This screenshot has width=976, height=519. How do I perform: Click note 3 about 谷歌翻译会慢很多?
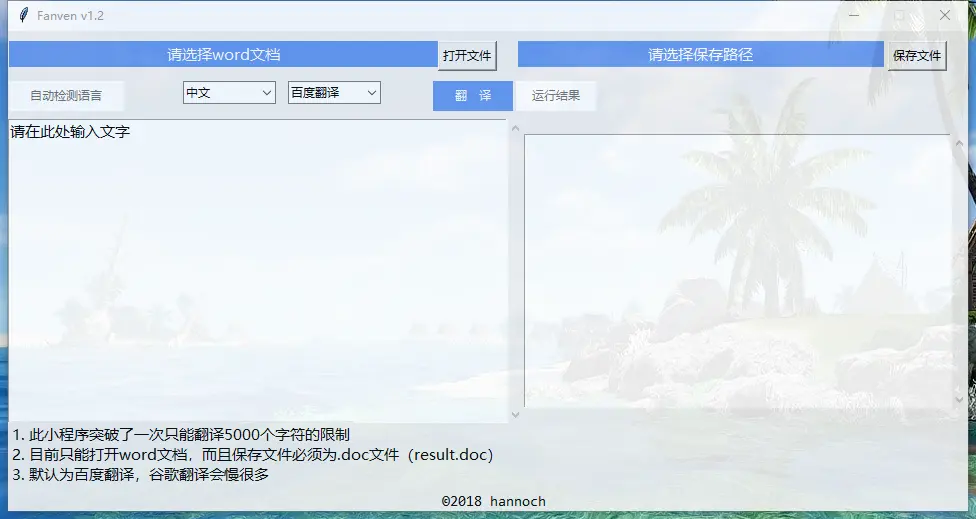(x=141, y=474)
